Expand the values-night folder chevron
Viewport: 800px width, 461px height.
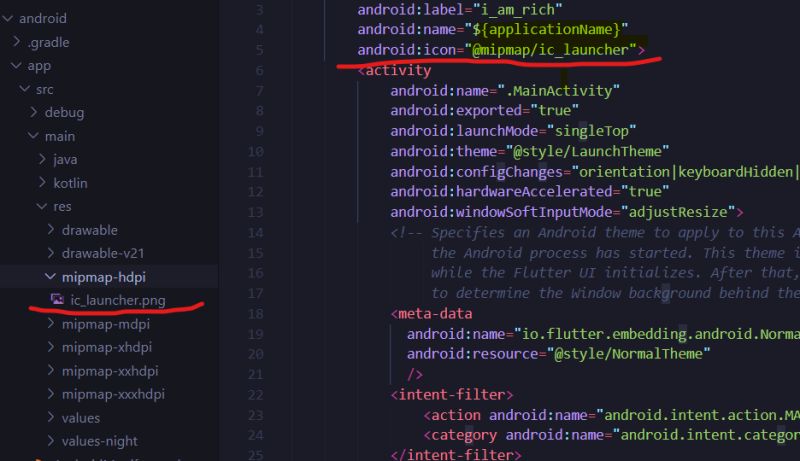[51, 441]
